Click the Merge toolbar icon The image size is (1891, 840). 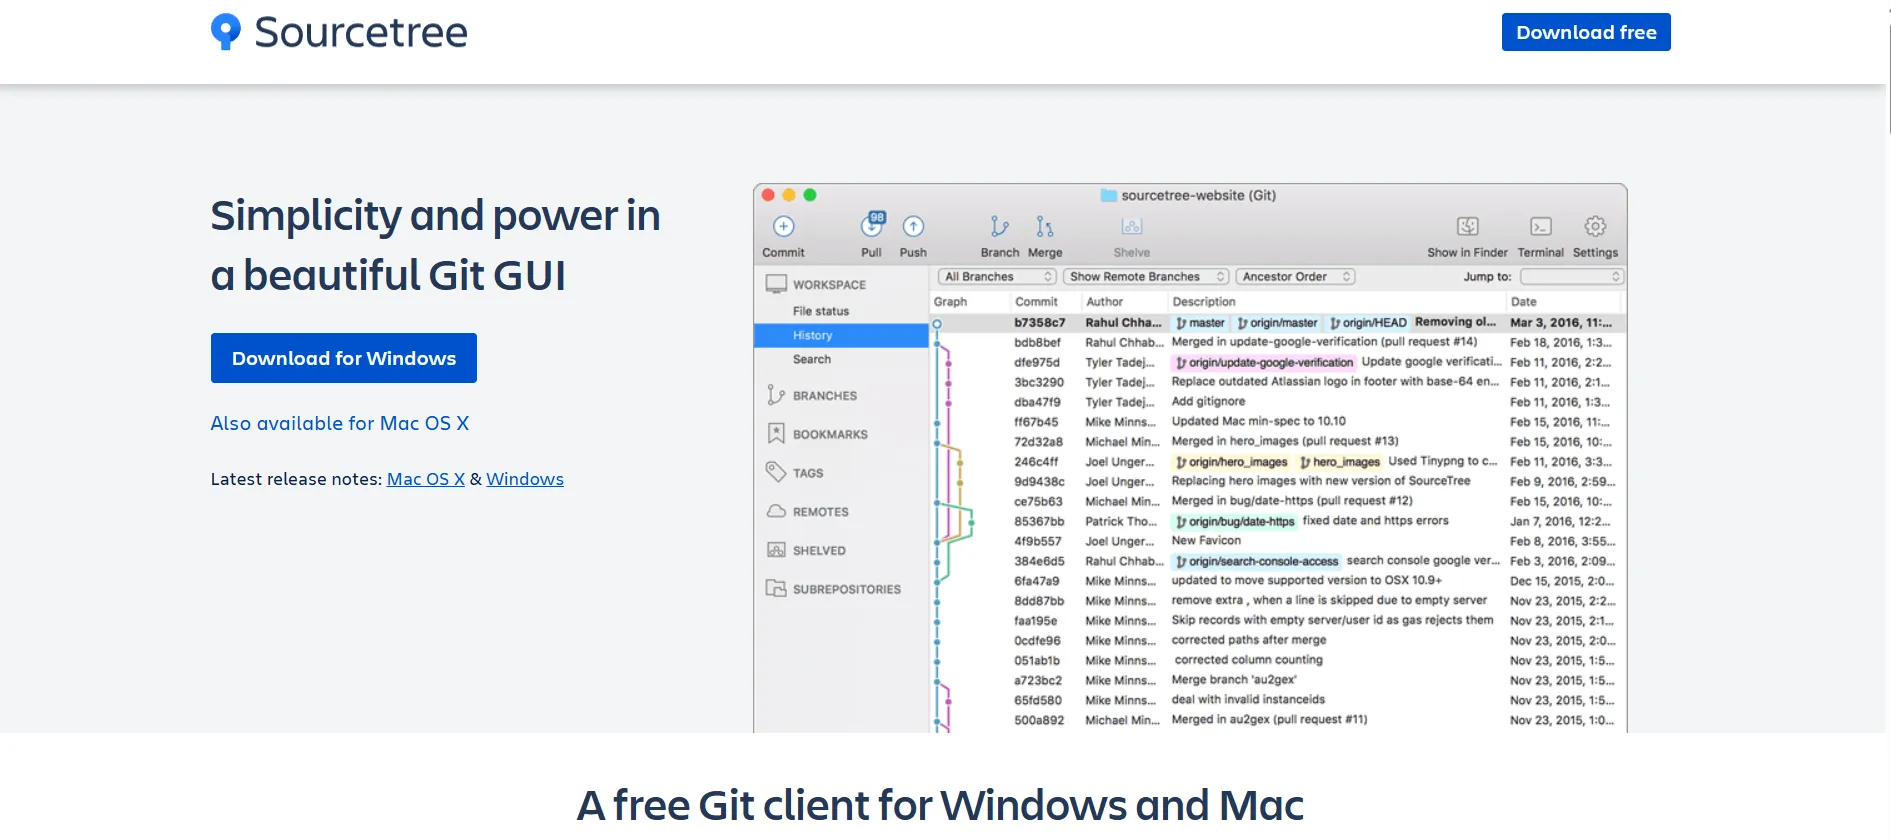click(x=1044, y=227)
